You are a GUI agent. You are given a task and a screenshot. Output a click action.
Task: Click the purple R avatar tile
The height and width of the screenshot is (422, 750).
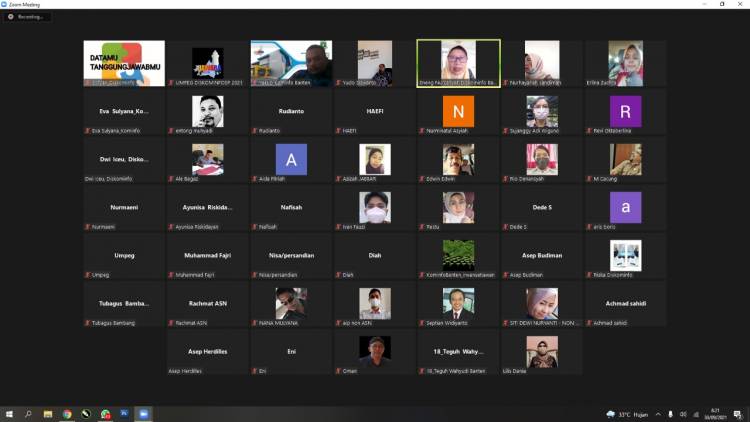[626, 111]
